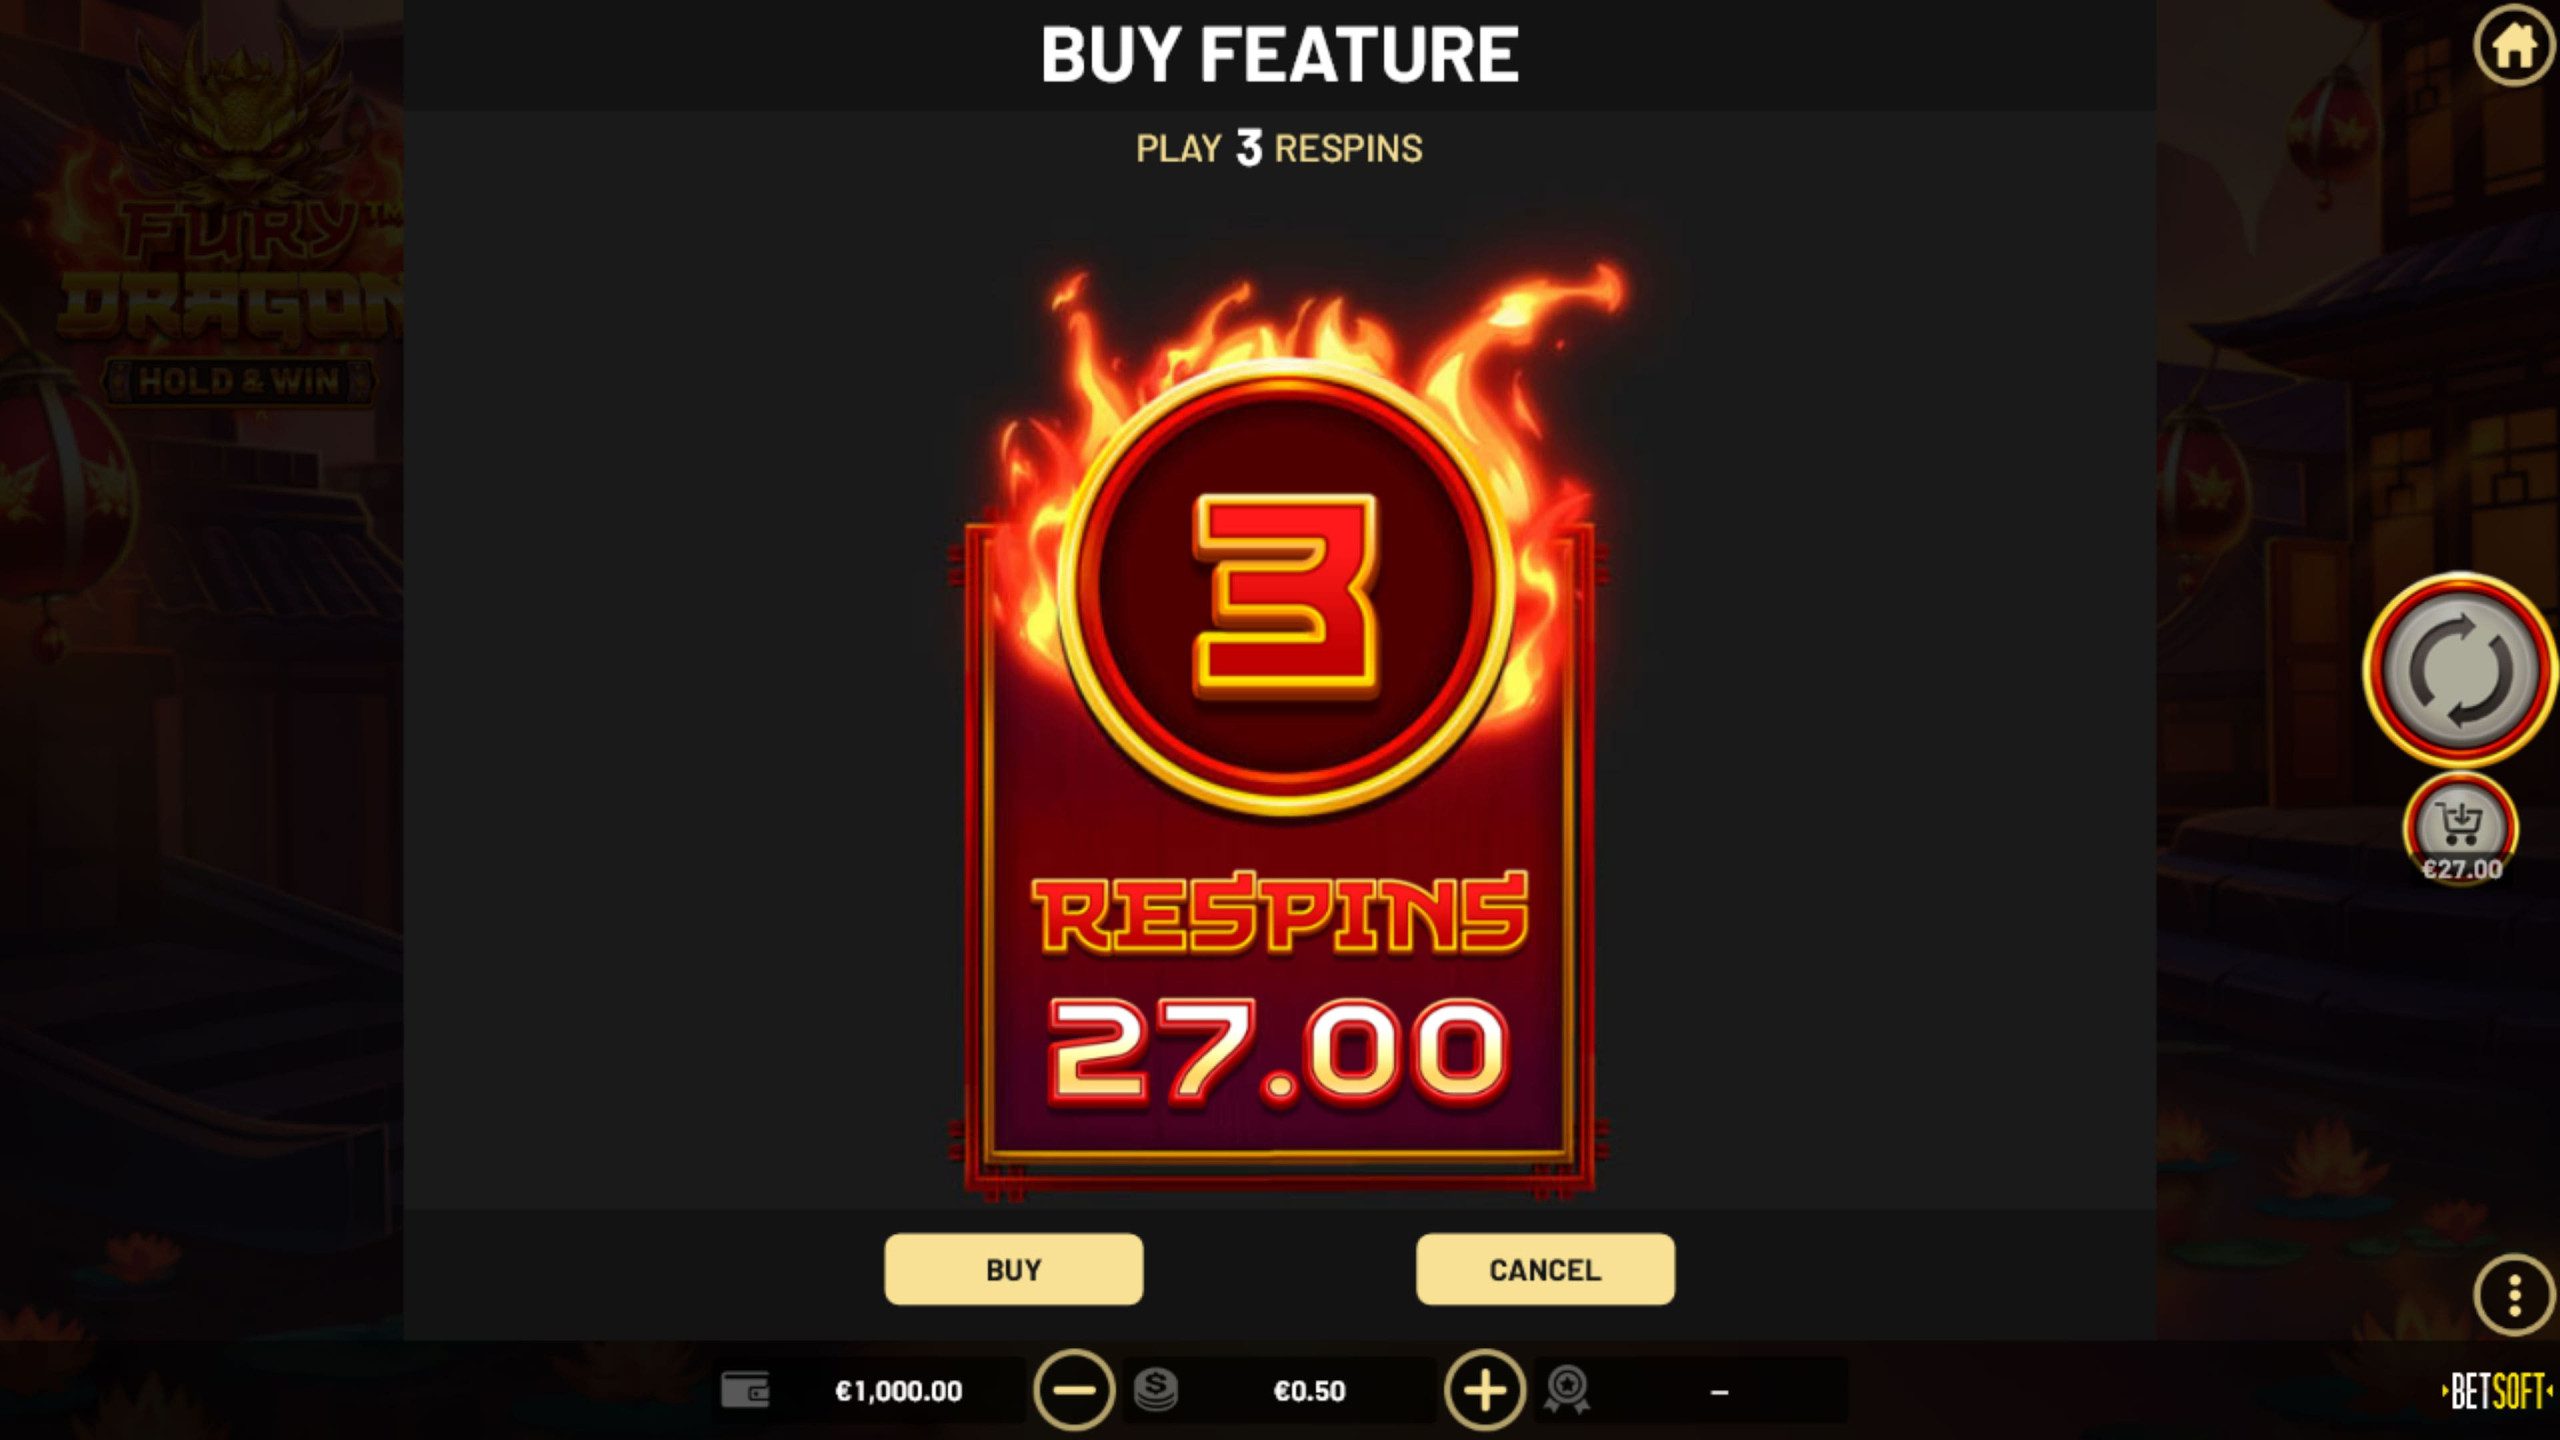Click the coin stack bet icon

pyautogui.click(x=1156, y=1390)
